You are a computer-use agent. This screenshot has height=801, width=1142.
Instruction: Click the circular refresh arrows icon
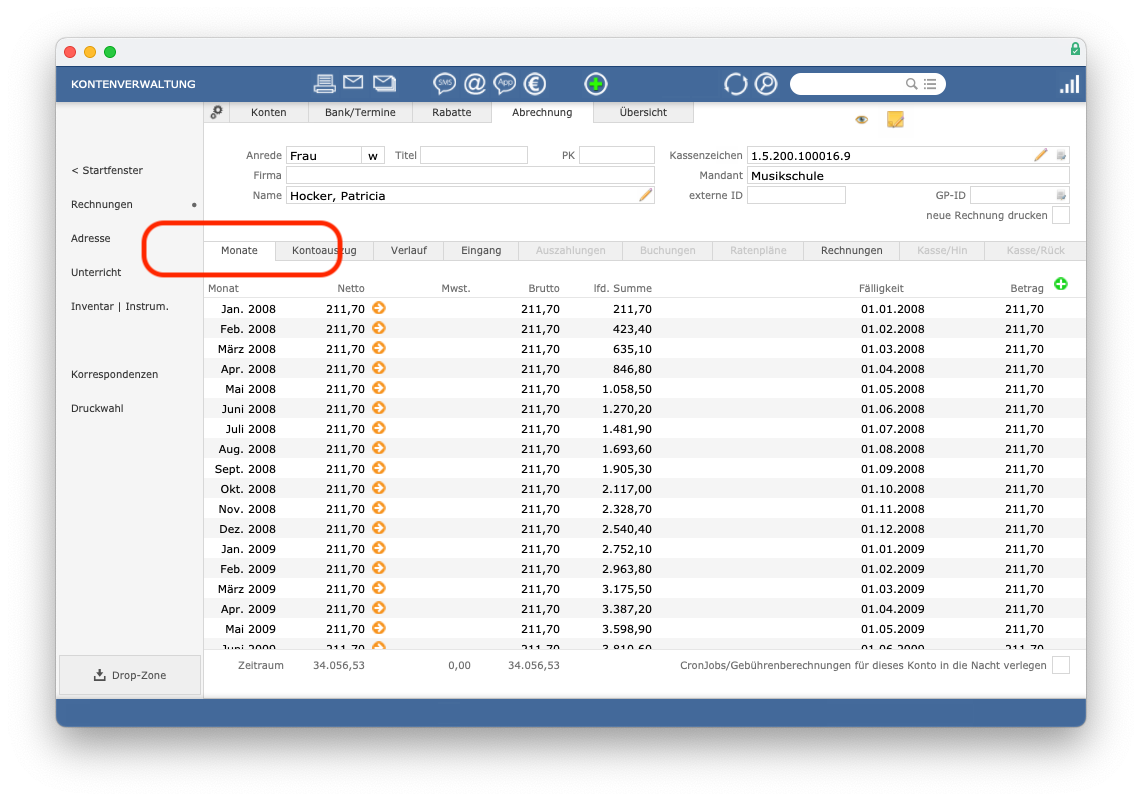(736, 84)
